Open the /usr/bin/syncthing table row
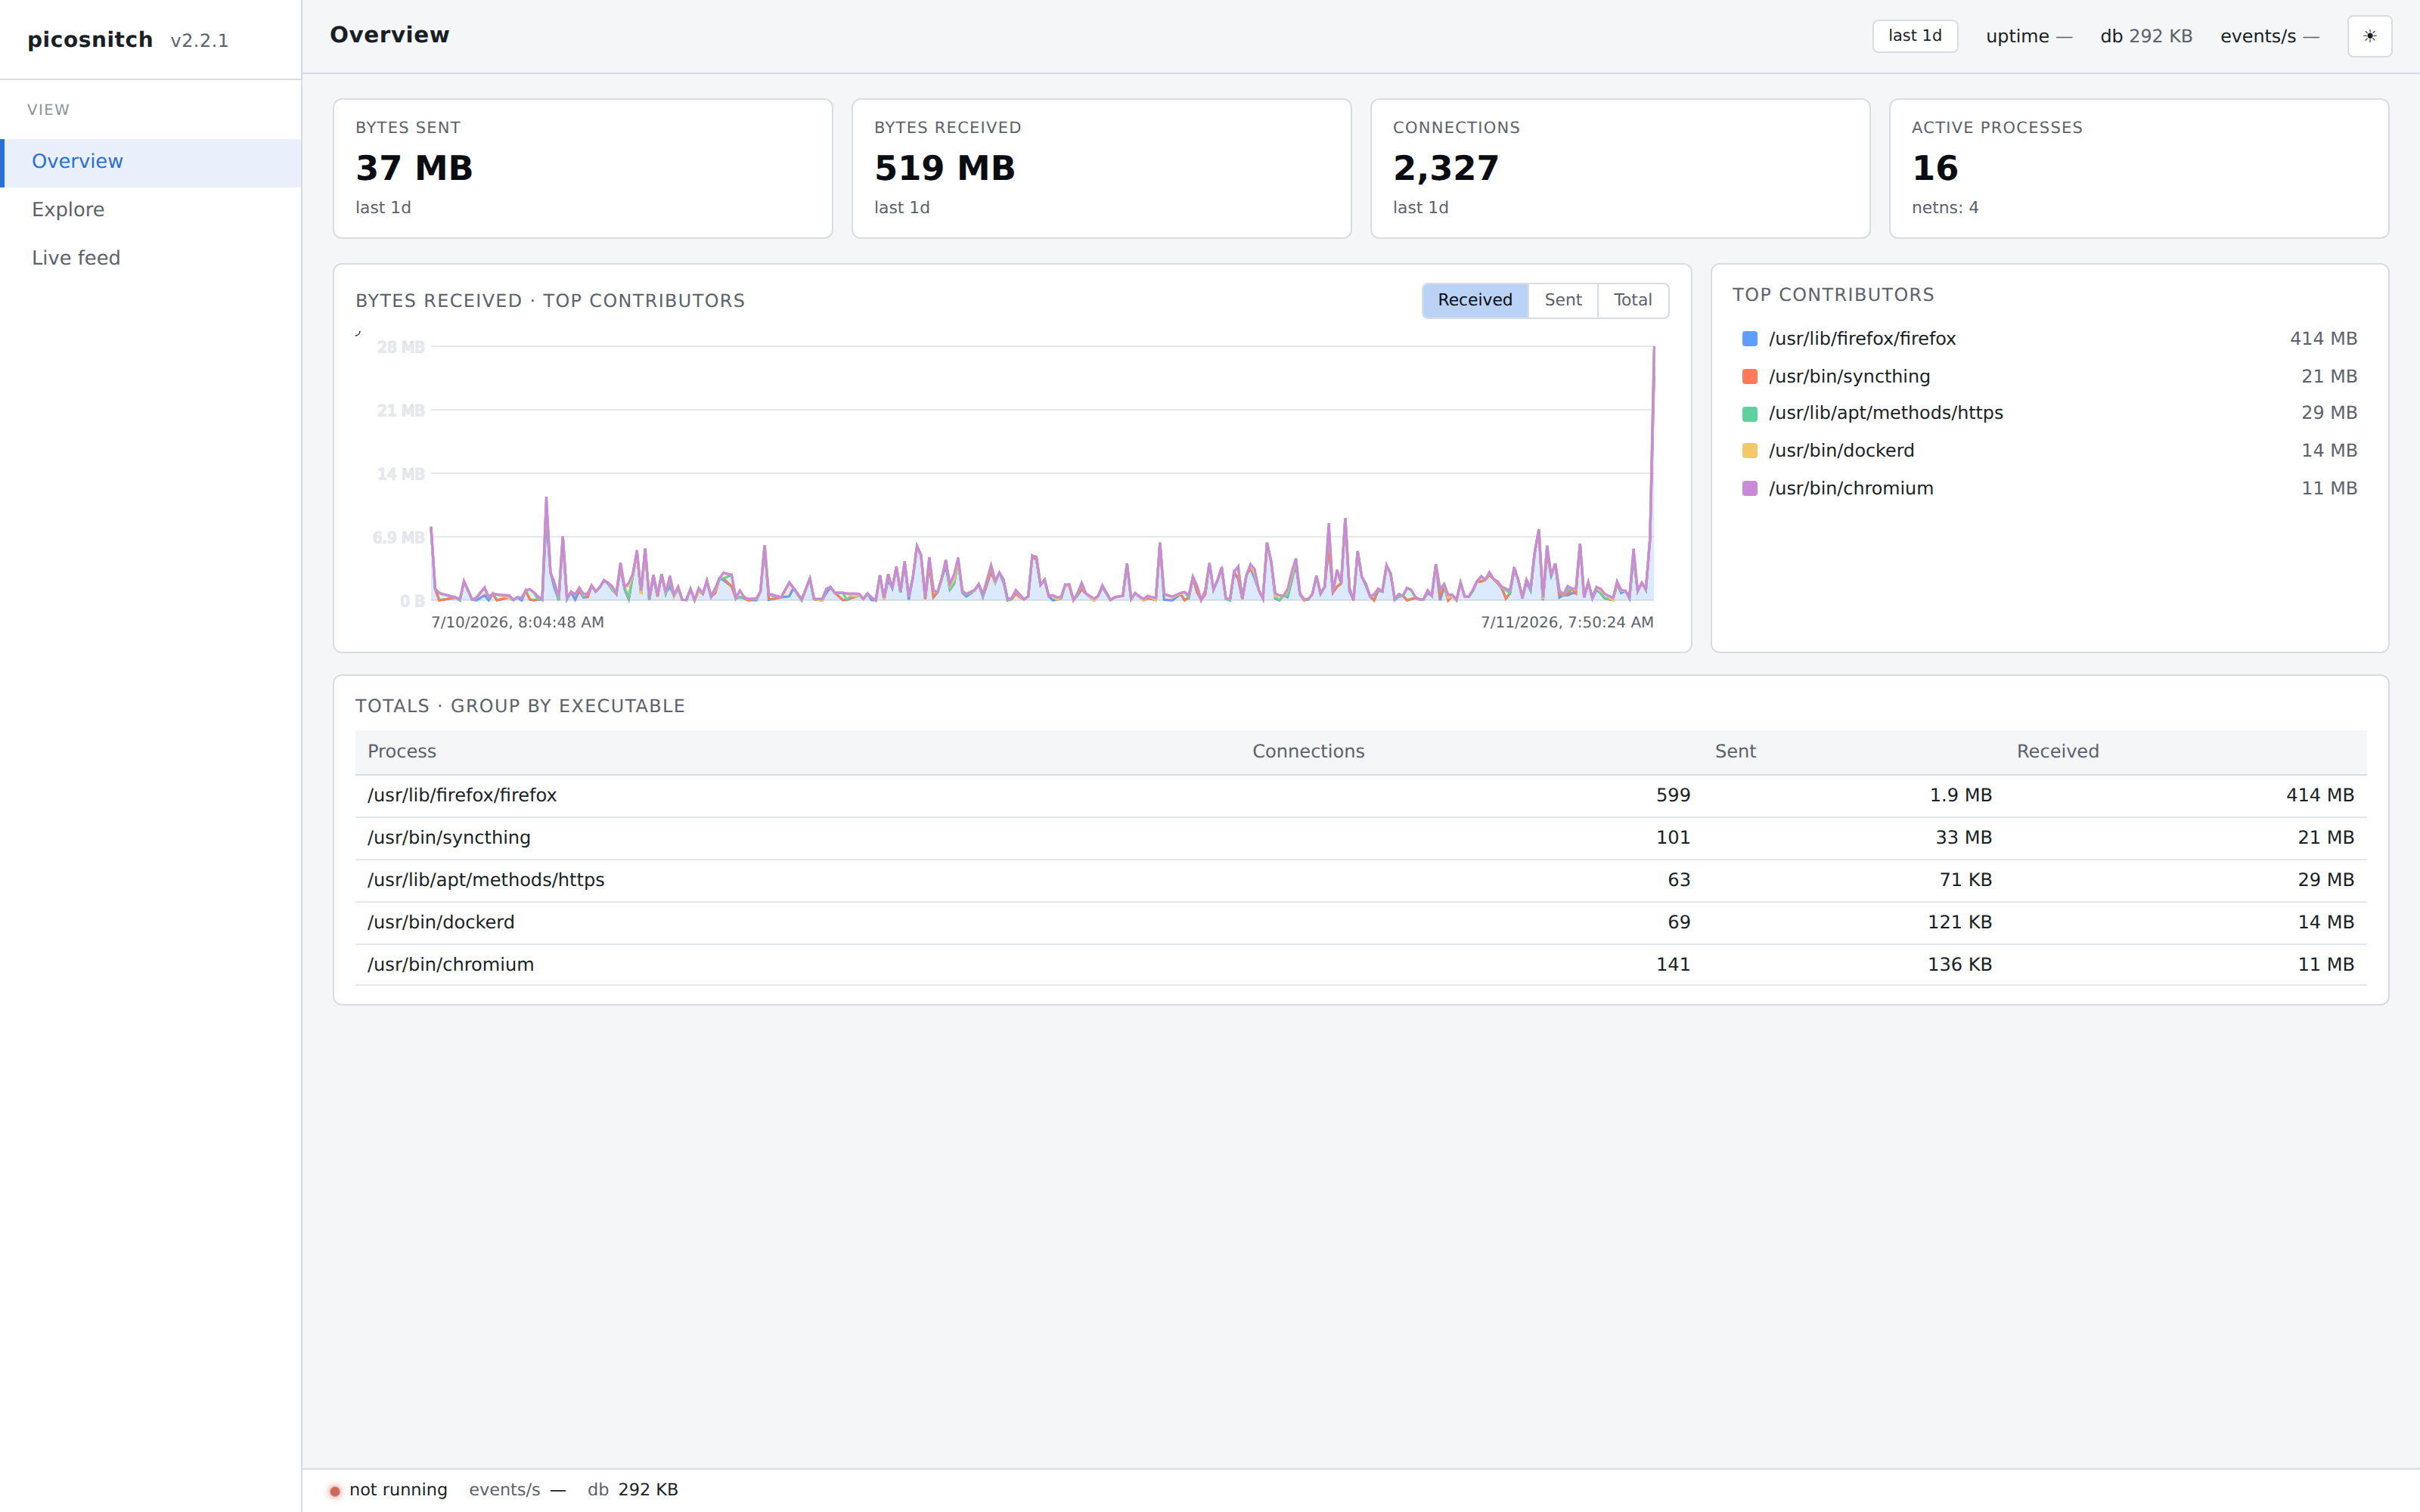 (x=1360, y=838)
